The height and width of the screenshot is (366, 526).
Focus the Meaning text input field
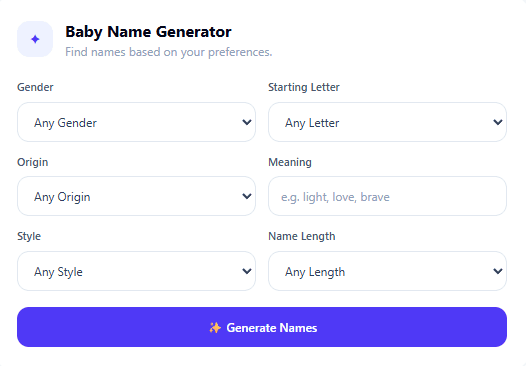coord(387,196)
